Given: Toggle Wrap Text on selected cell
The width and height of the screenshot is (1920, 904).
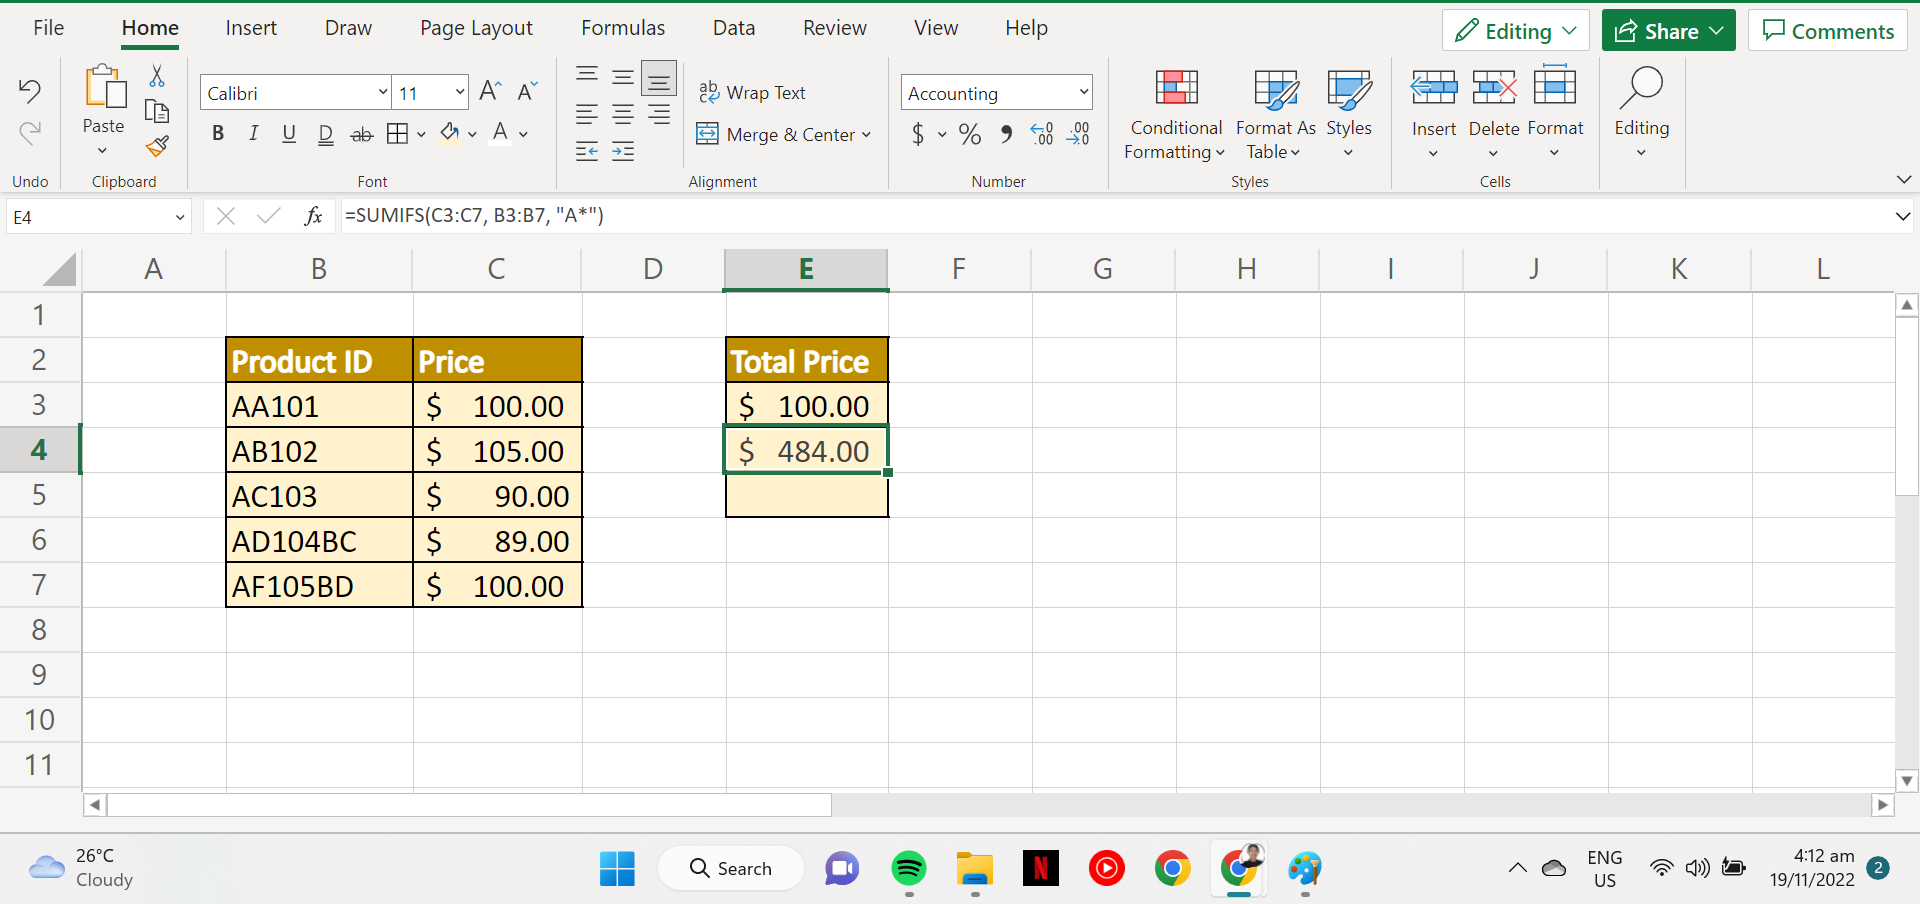Looking at the screenshot, I should 752,92.
